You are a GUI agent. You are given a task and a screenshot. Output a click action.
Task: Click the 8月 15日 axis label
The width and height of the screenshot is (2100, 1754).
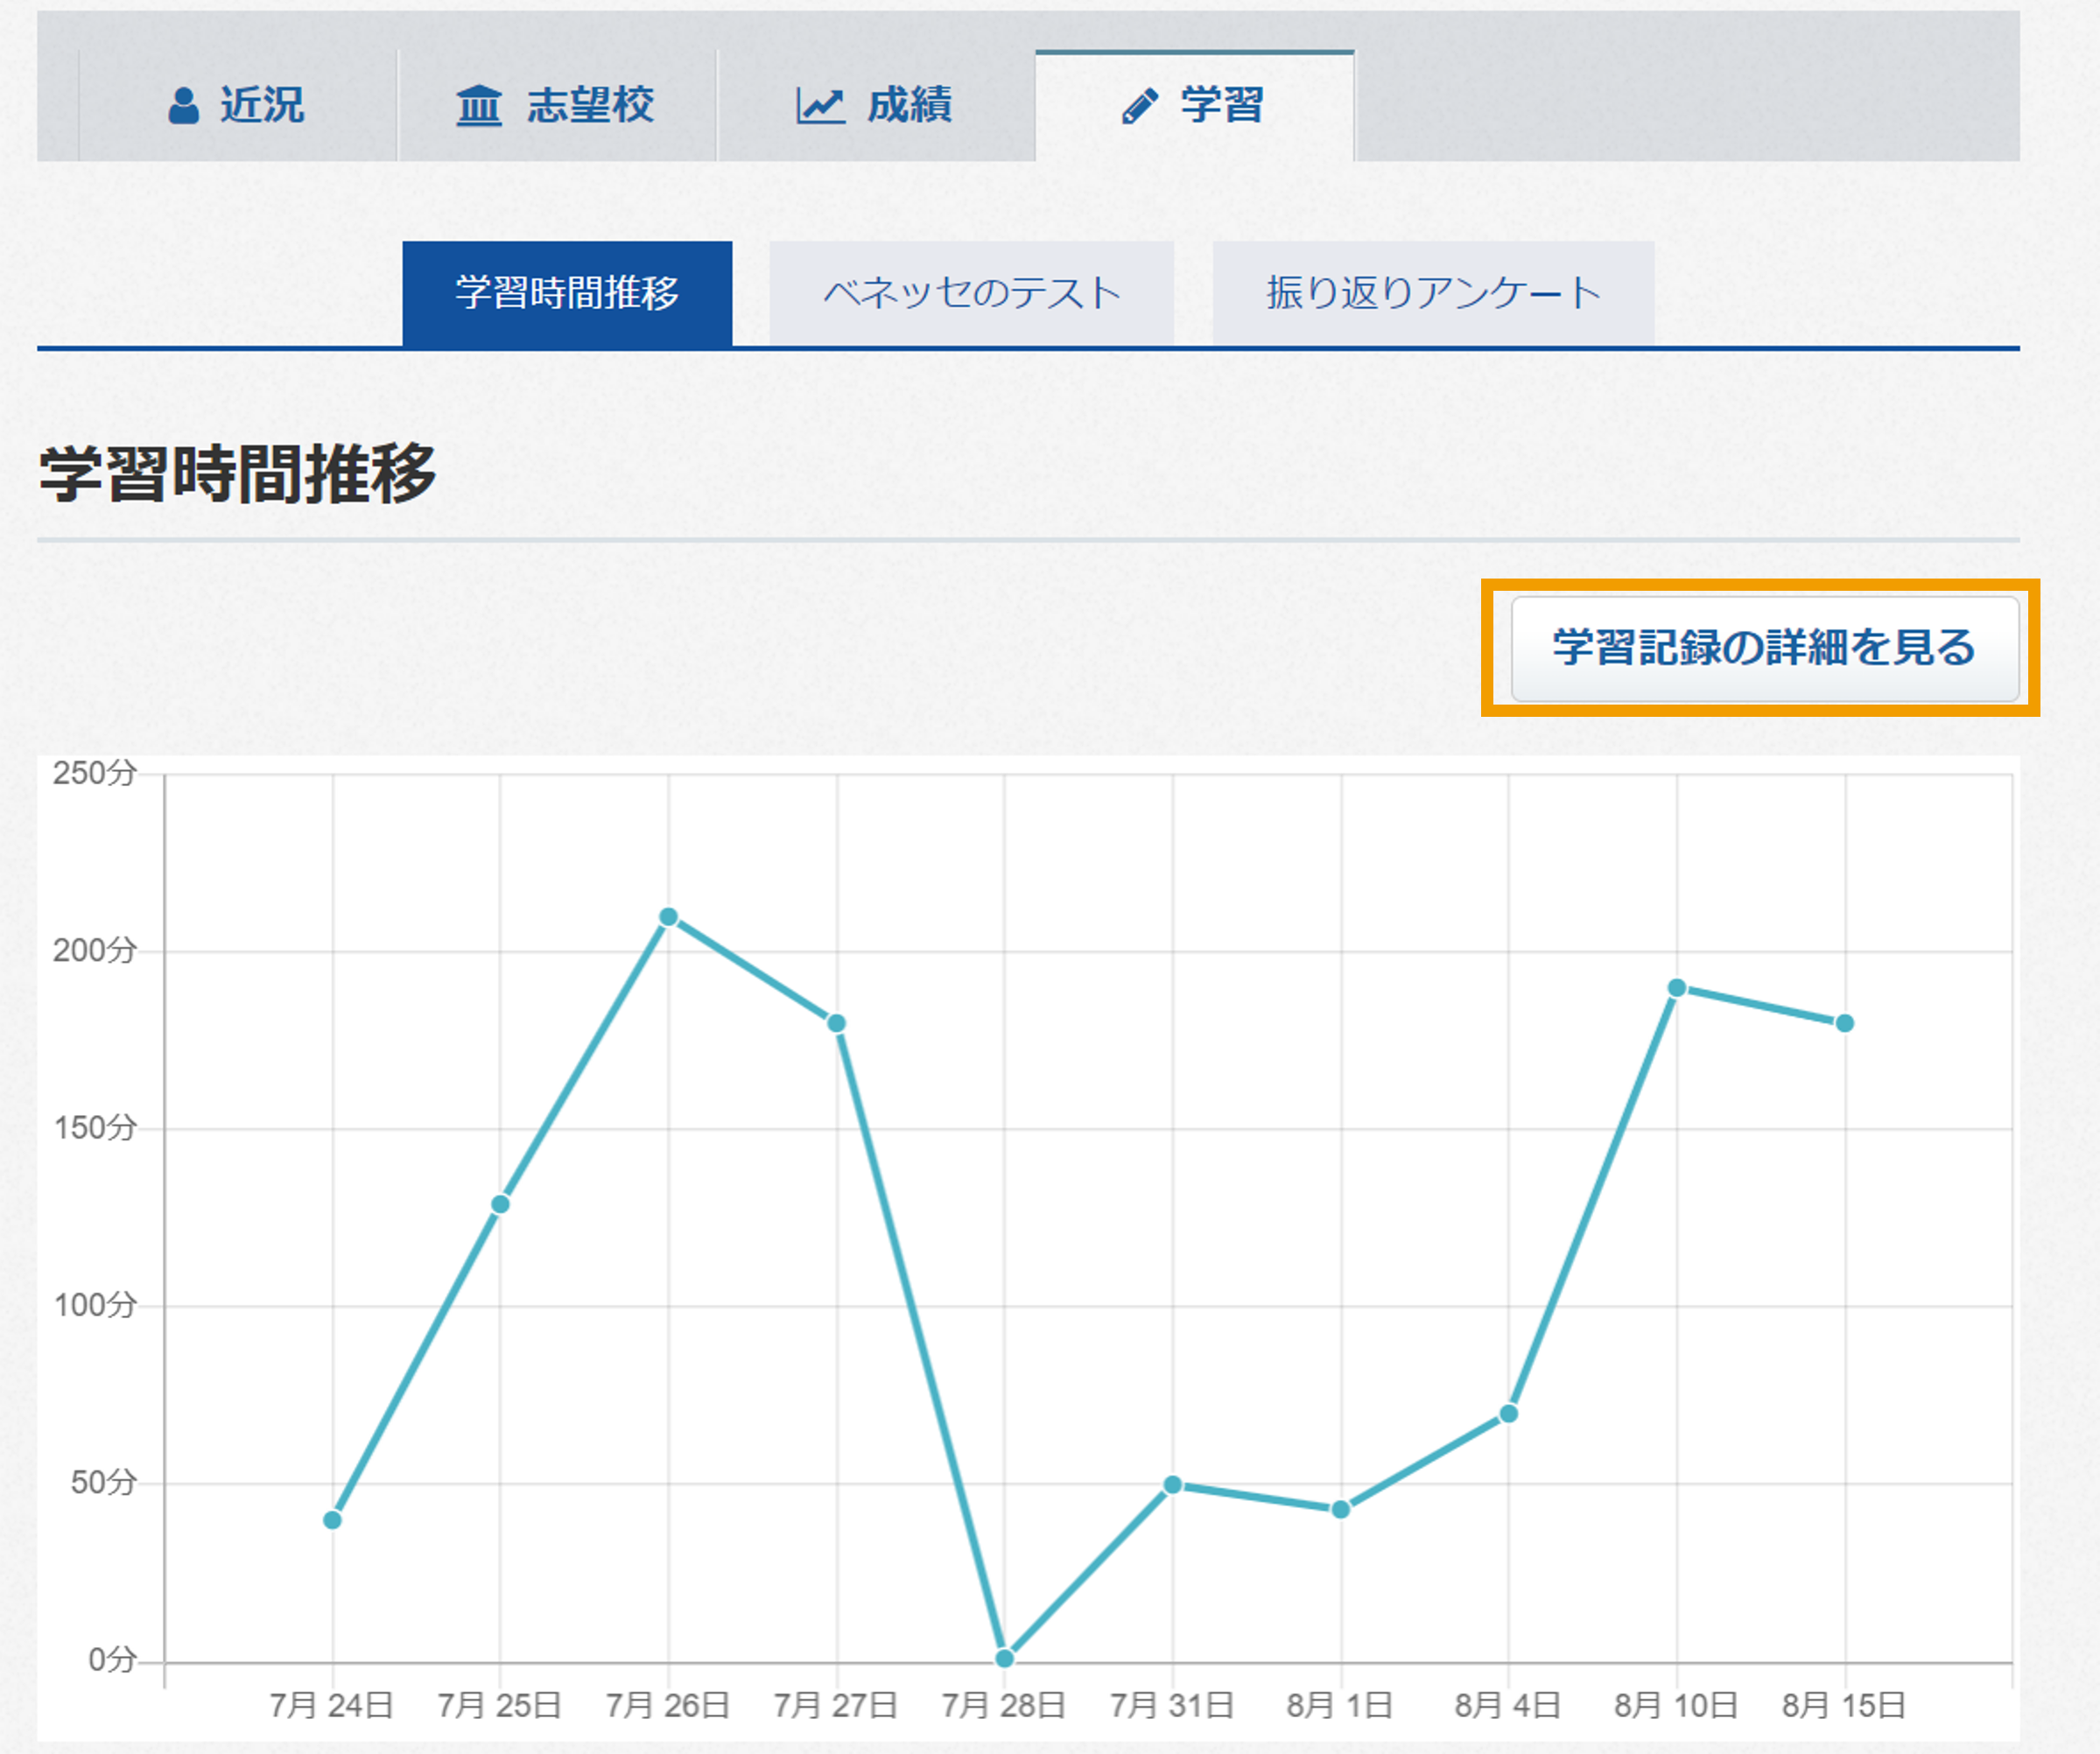[1843, 1705]
